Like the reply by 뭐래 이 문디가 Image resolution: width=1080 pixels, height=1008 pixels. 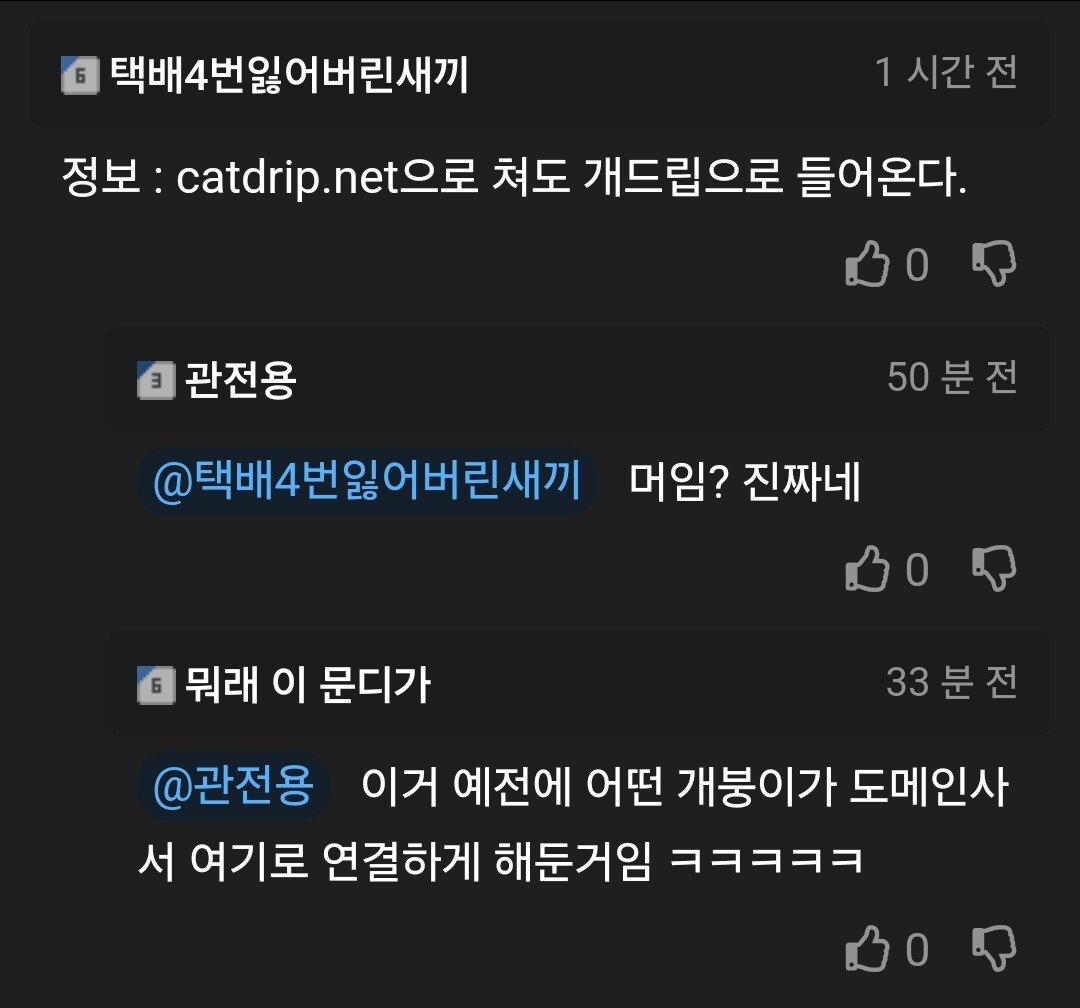pyautogui.click(x=867, y=949)
